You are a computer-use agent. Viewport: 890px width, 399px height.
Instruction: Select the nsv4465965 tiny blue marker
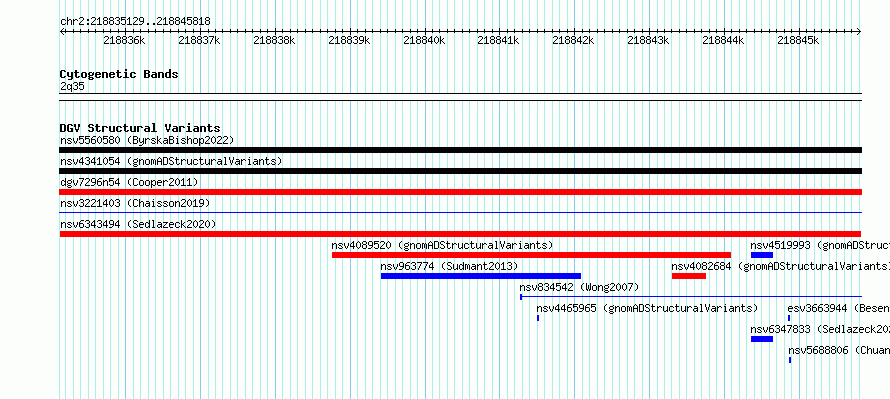pos(538,318)
